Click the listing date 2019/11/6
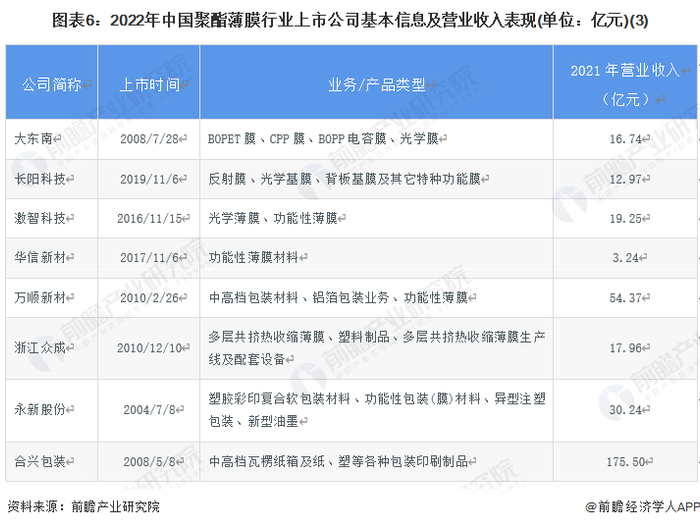This screenshot has height=527, width=700. [149, 179]
